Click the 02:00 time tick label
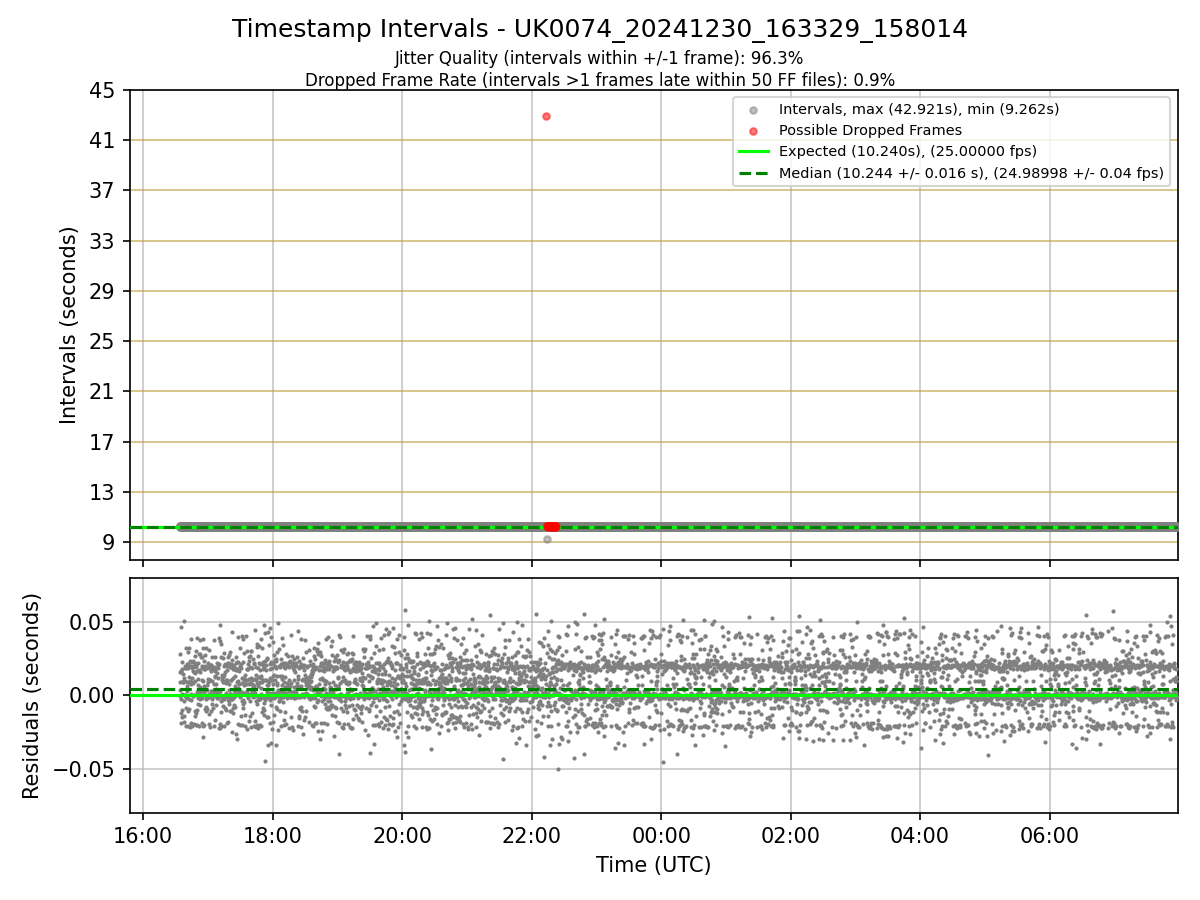 (791, 834)
